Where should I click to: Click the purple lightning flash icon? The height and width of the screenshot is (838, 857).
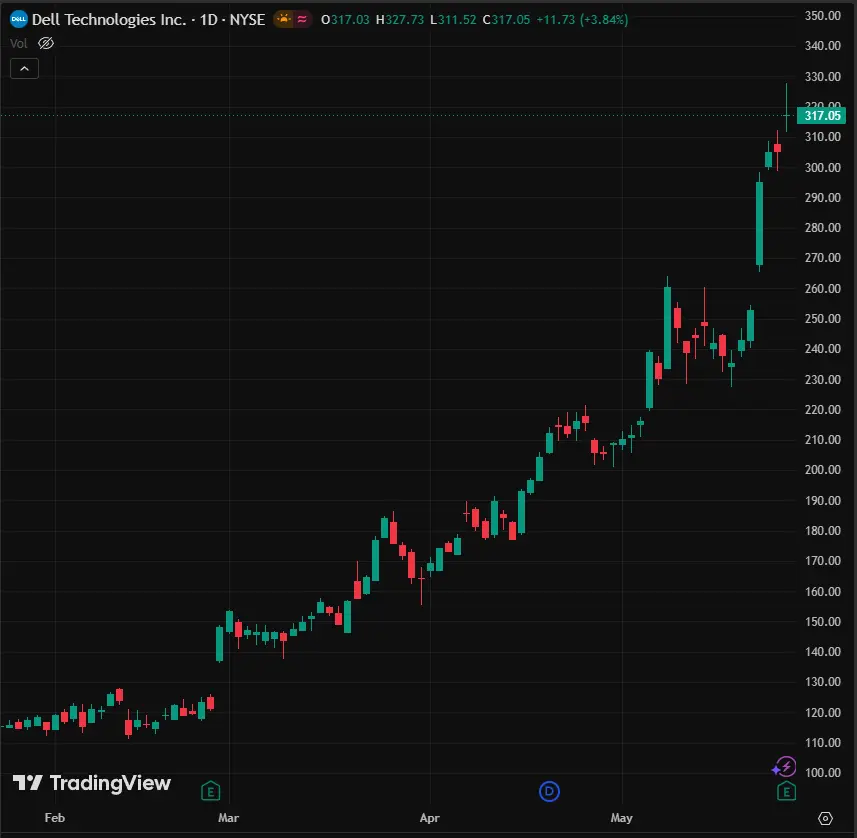pyautogui.click(x=784, y=767)
